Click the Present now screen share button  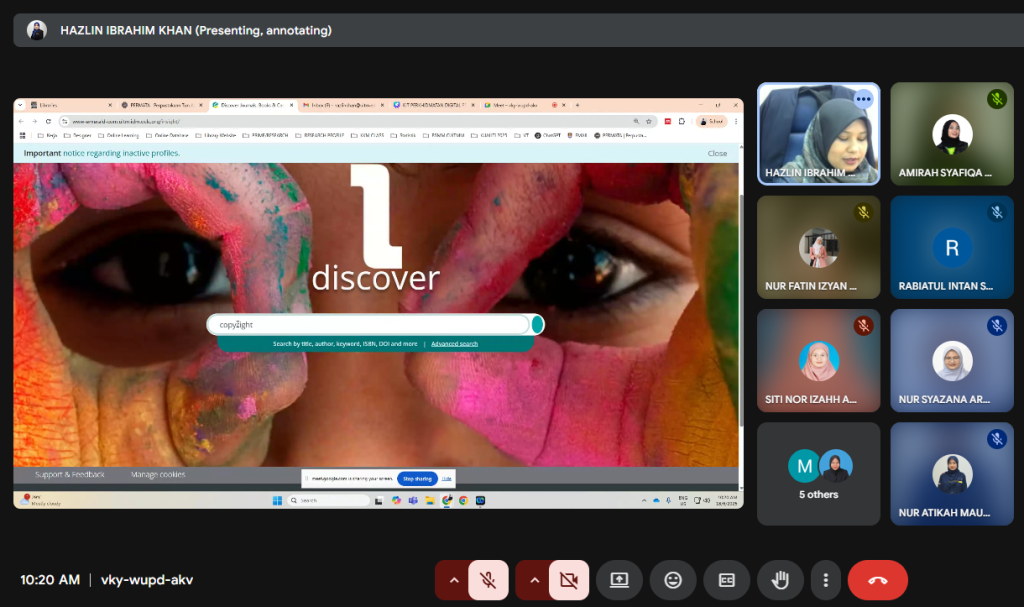(x=619, y=580)
